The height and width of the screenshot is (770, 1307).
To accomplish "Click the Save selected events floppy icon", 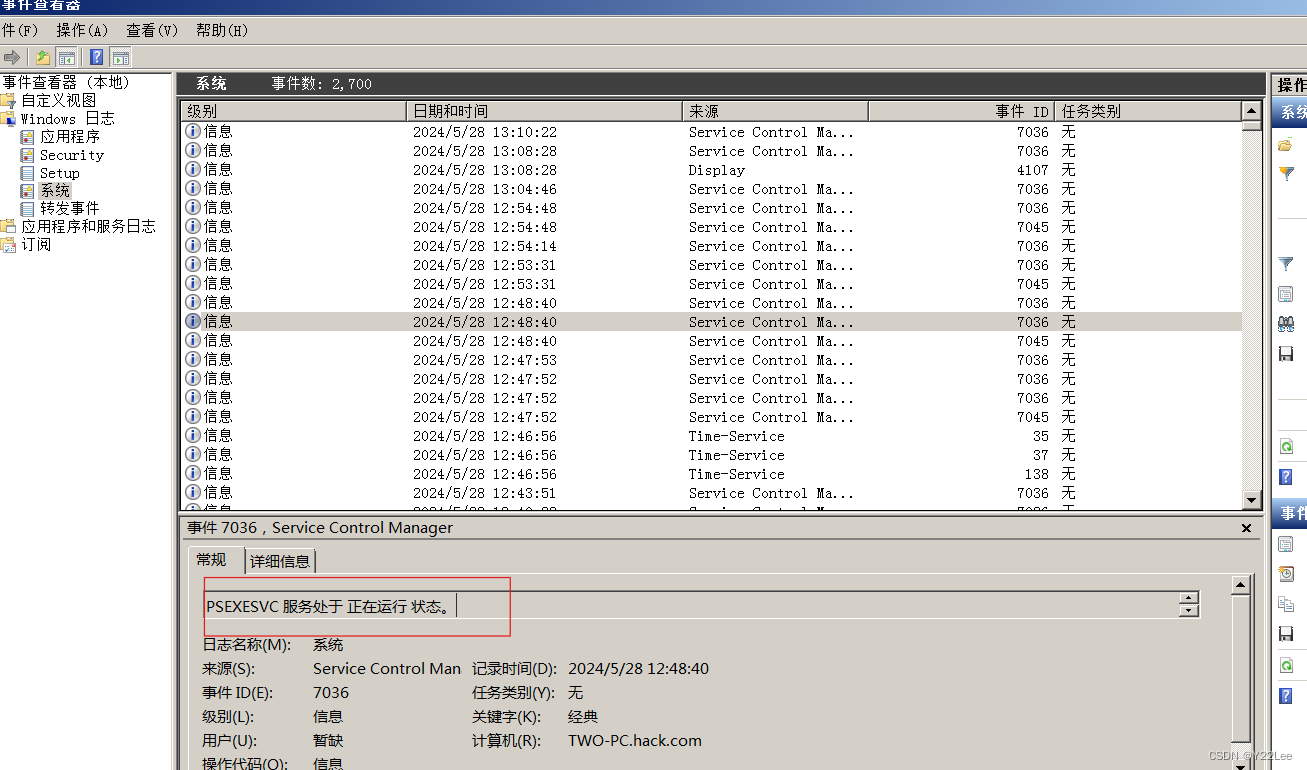I will point(1286,634).
